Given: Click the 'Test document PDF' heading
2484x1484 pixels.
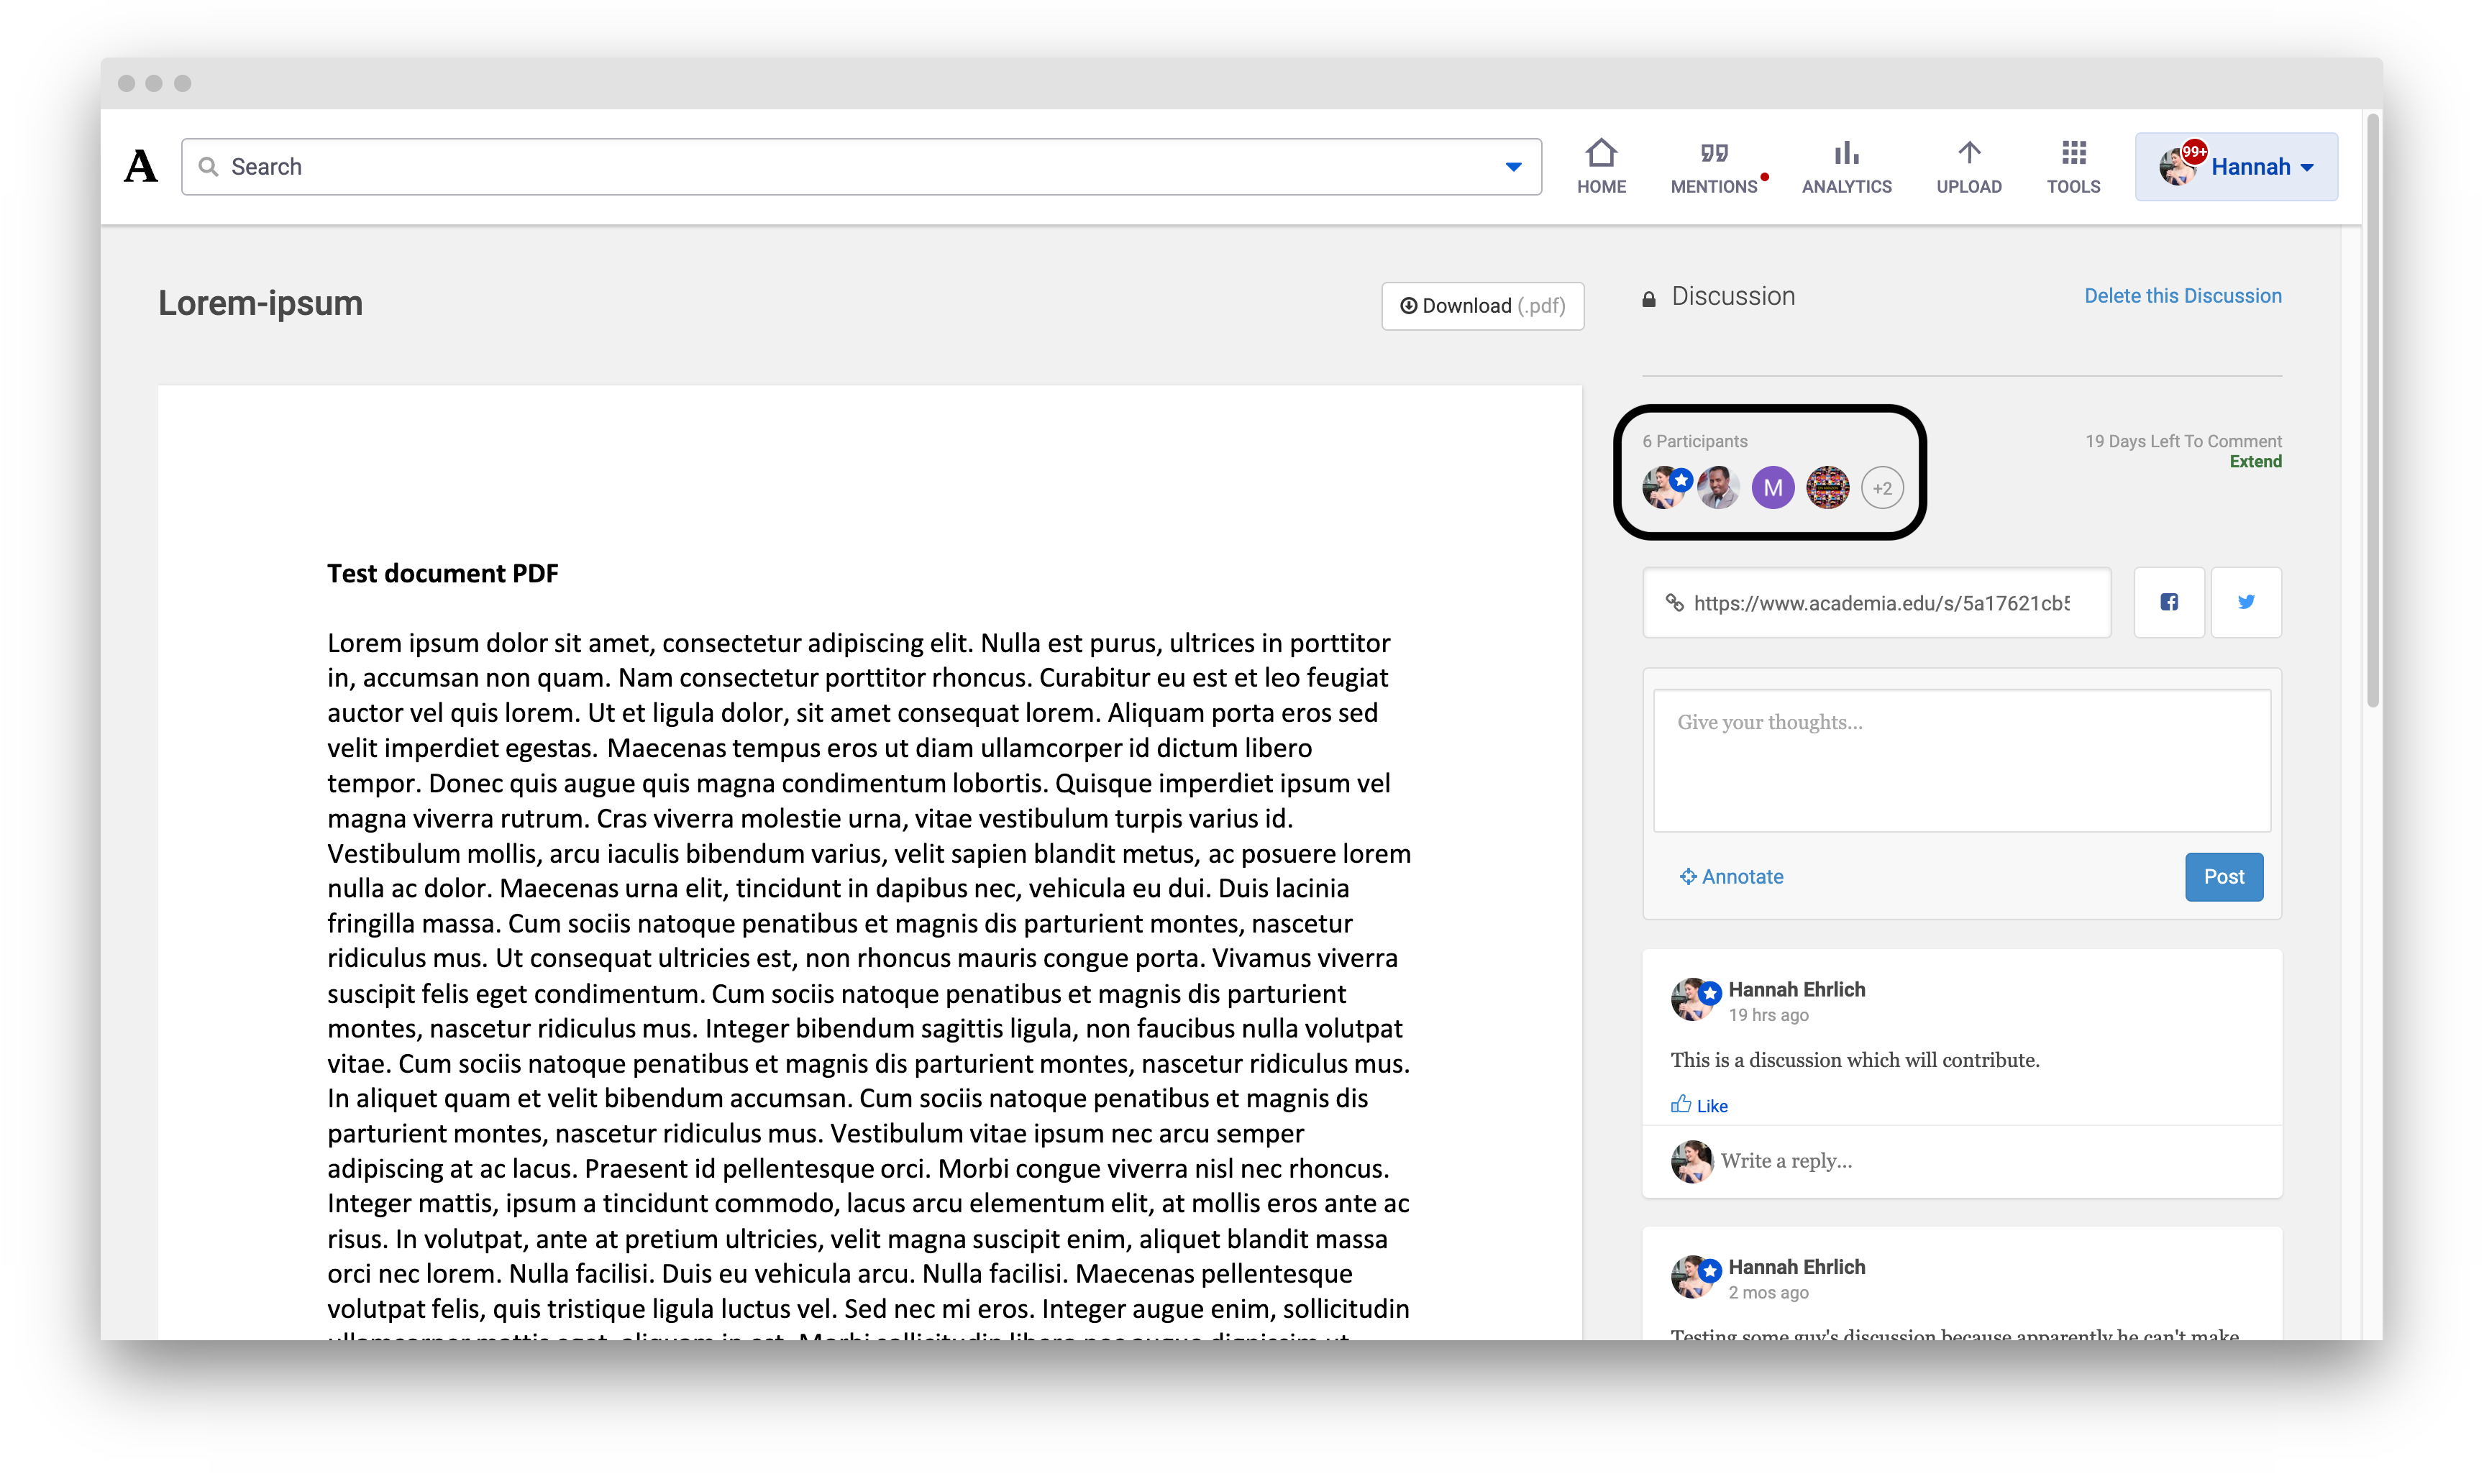Looking at the screenshot, I should (442, 573).
